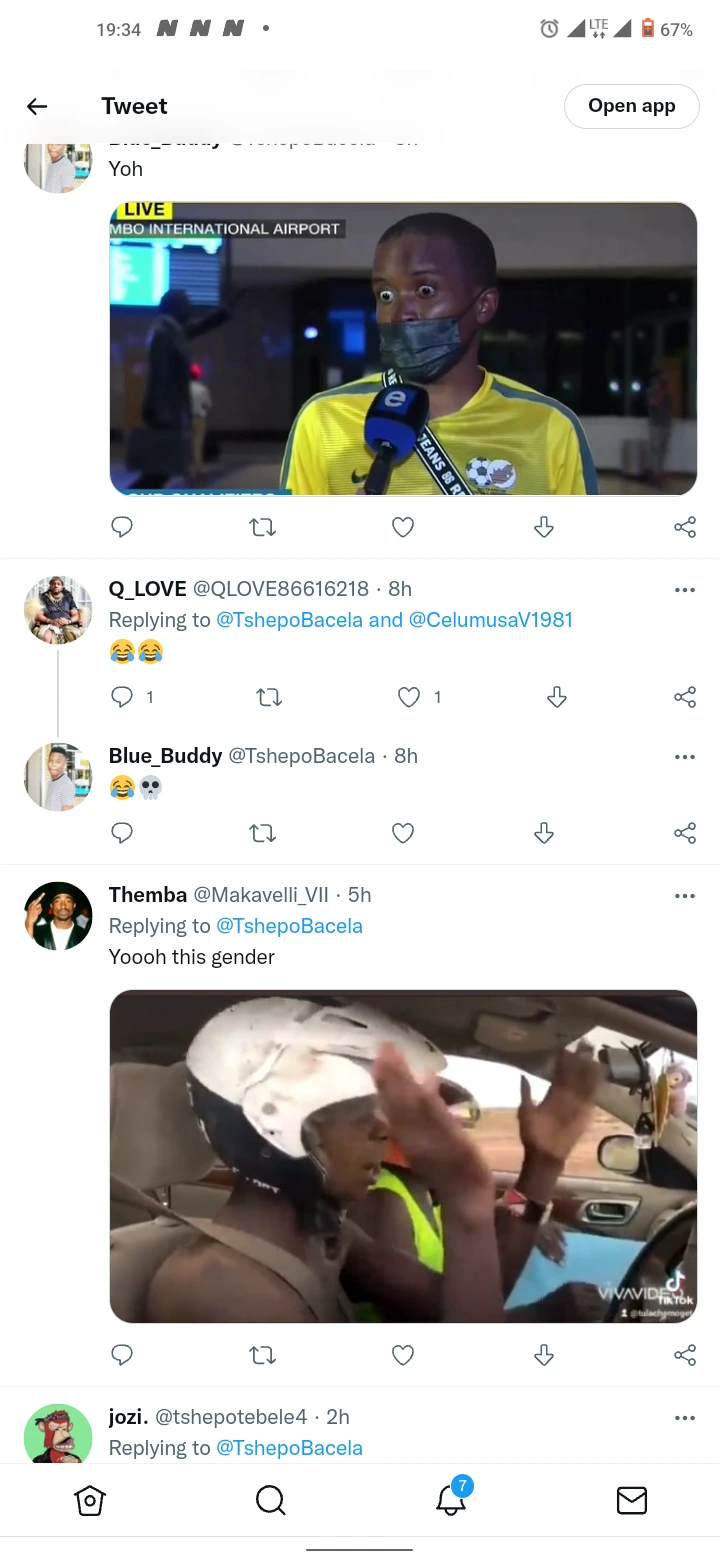The image size is (720, 1560).
Task: Open more options for Q_LOVE's tweet
Action: [x=685, y=590]
